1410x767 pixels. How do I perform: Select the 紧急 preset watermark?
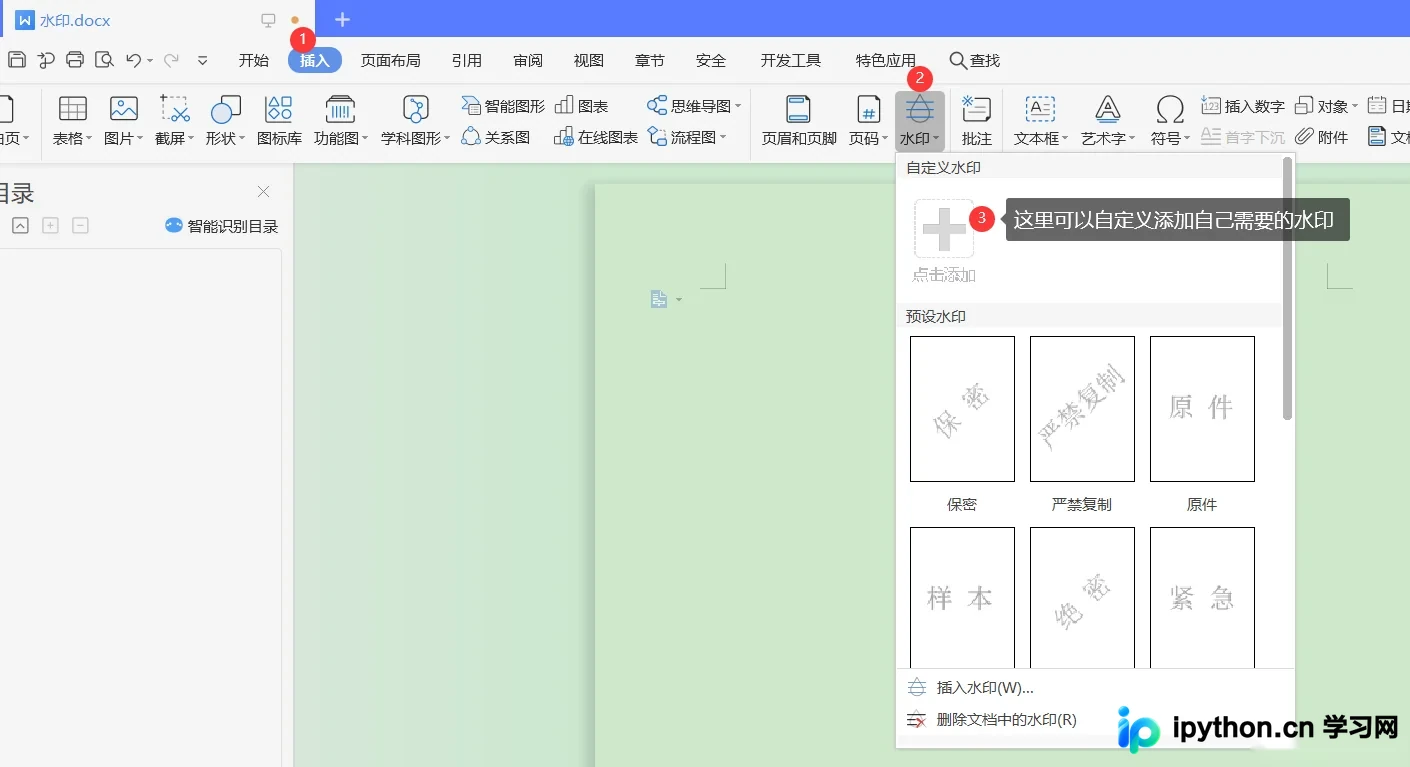[x=1202, y=597]
